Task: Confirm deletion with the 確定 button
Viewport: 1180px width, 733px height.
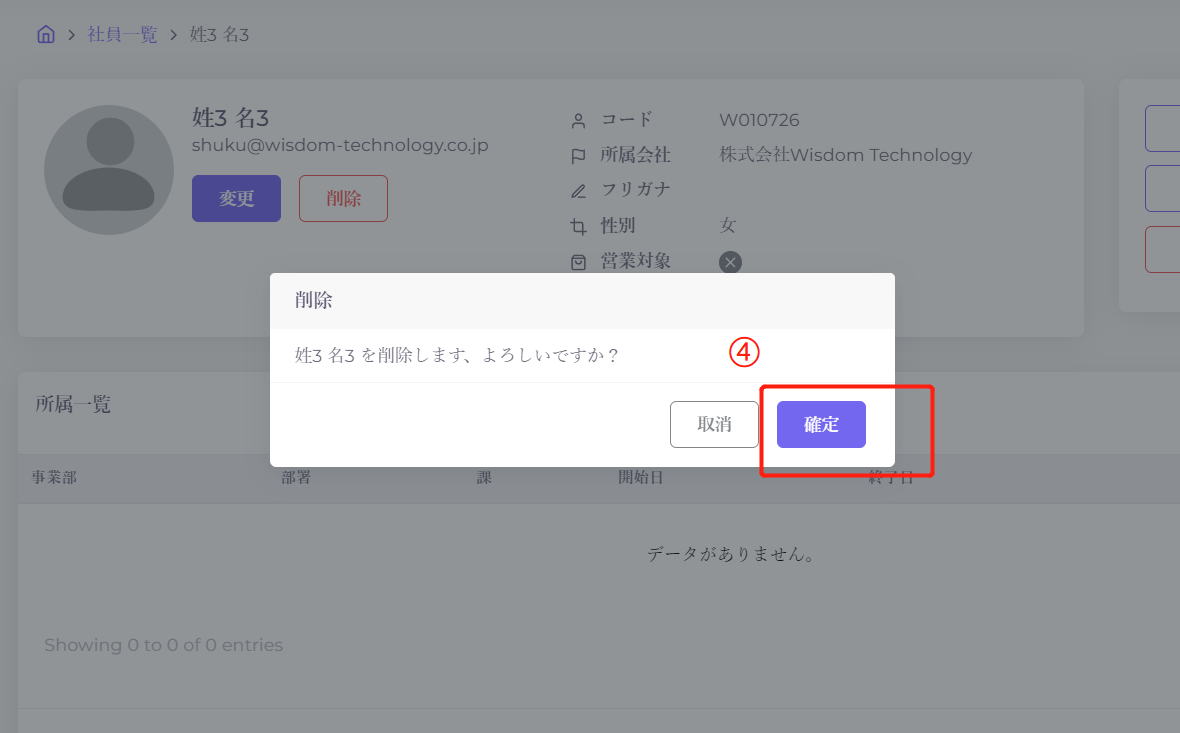Action: [821, 425]
